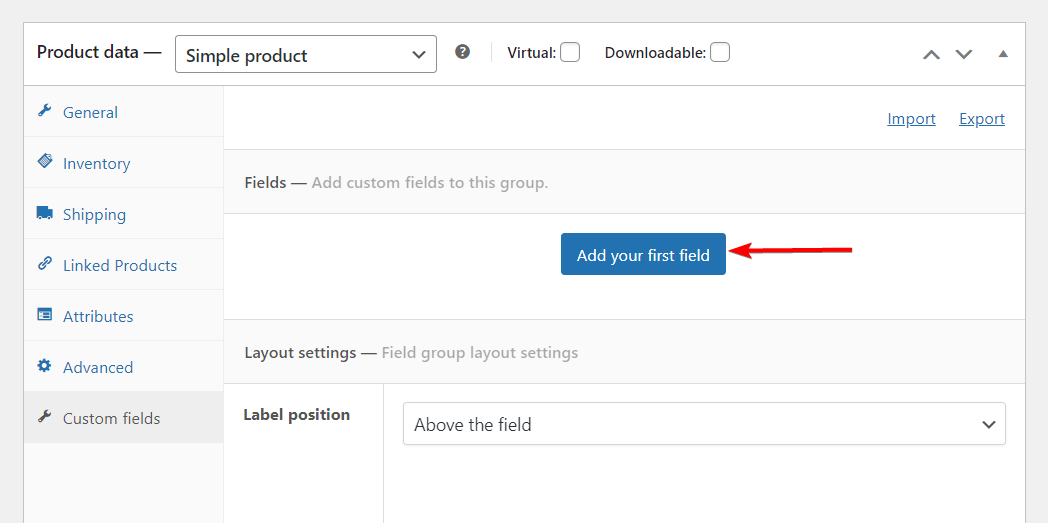Screen dimensions: 1048x523
Task: Click the Inventory tag icon
Action: [x=45, y=162]
